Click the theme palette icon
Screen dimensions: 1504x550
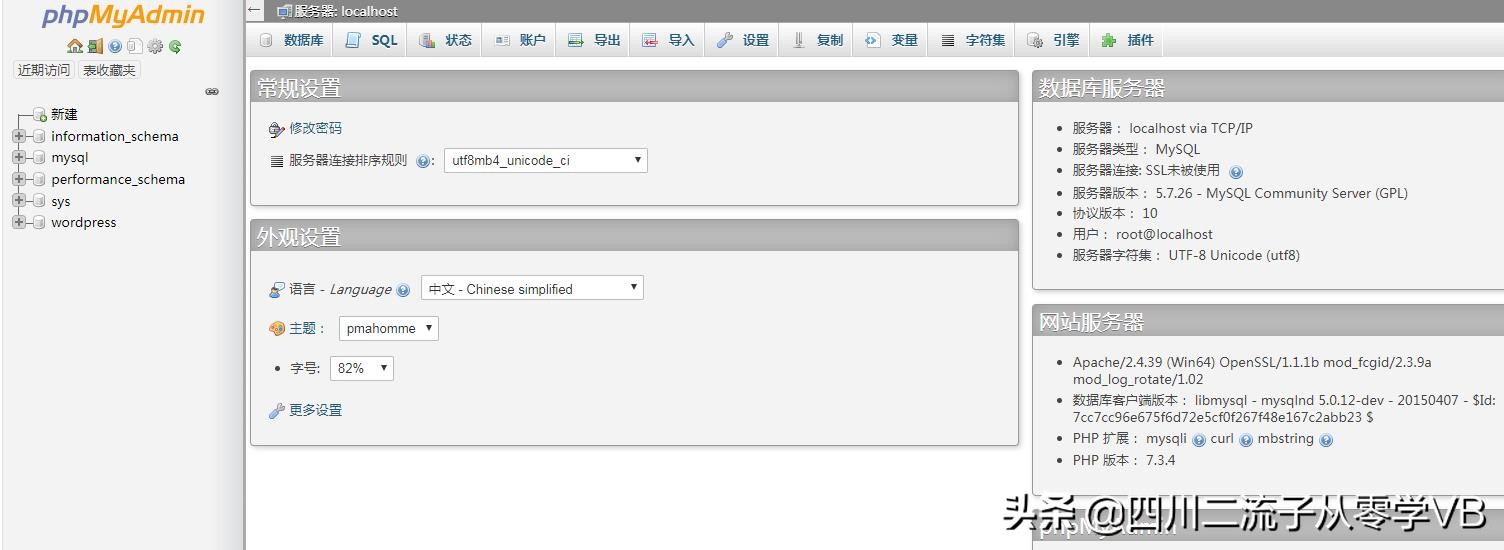coord(277,329)
